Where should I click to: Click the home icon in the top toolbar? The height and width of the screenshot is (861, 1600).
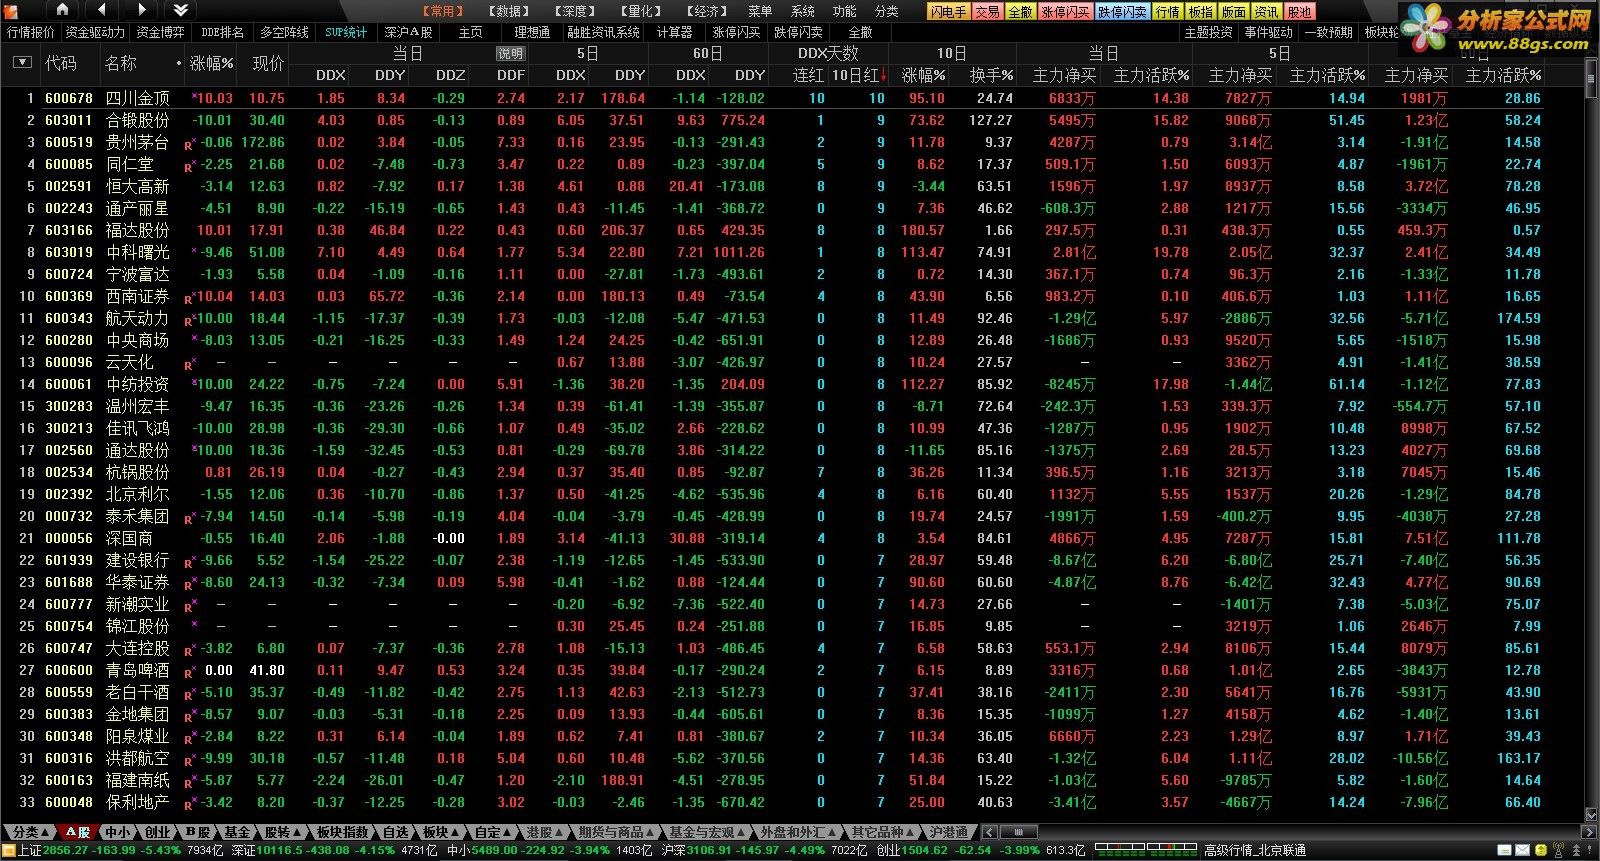coord(62,10)
